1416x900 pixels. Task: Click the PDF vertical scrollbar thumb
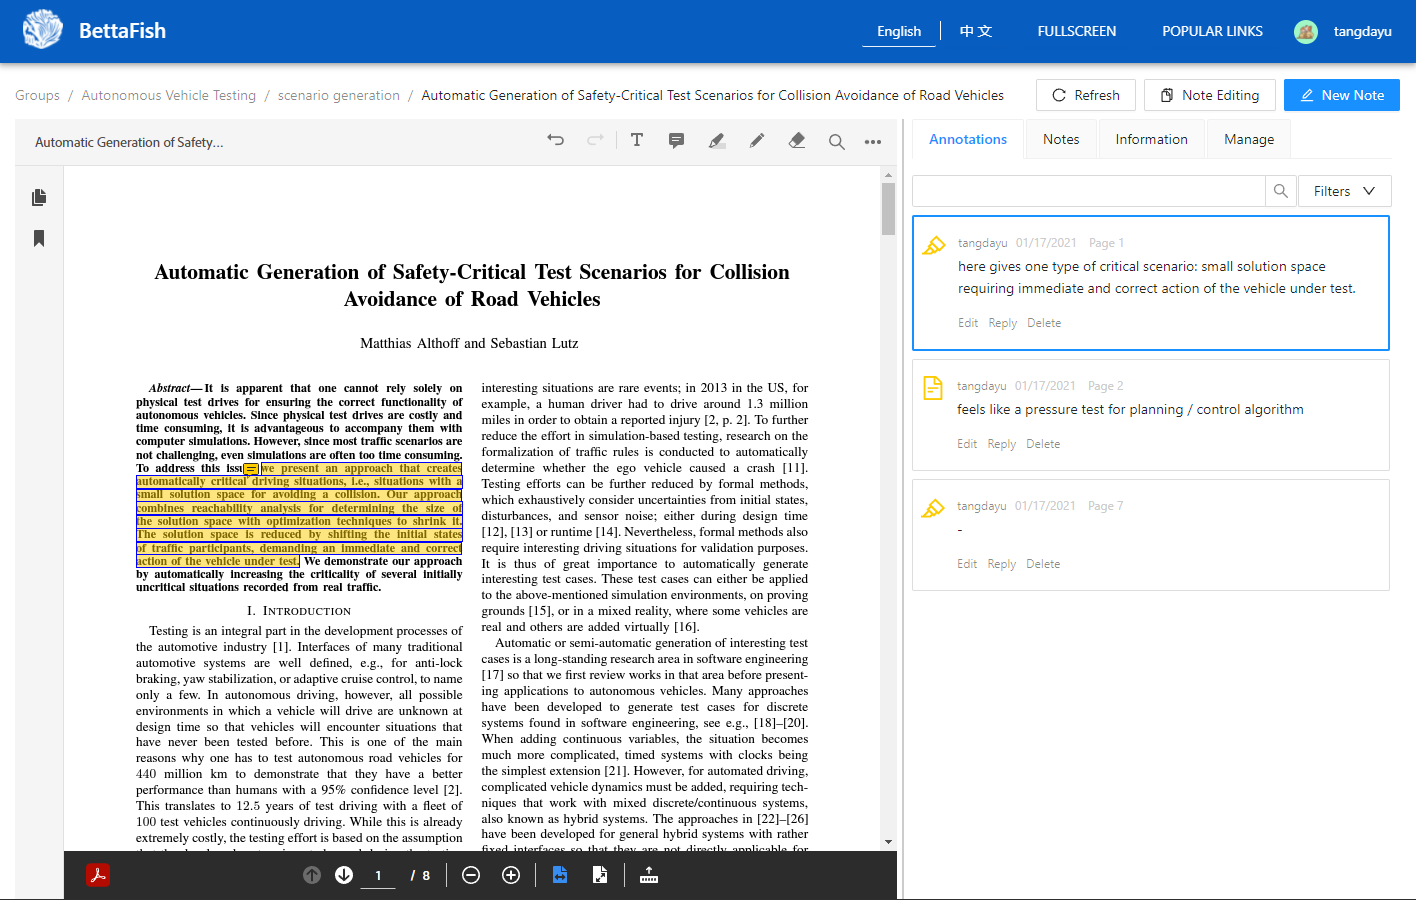click(x=888, y=209)
